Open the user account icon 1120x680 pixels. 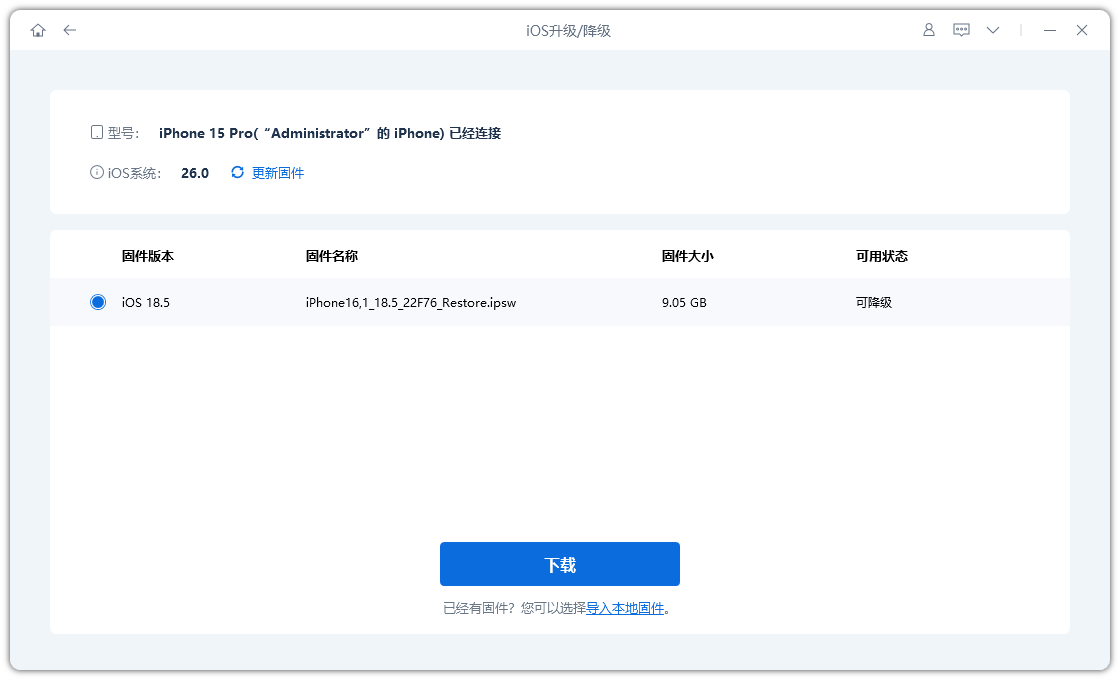[929, 30]
